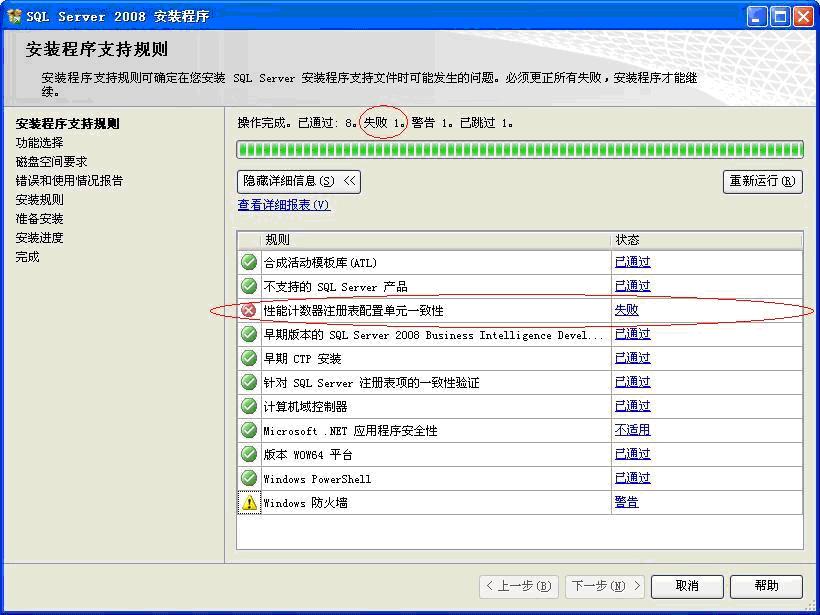Open the 查看详细报表(V) link
820x615 pixels.
click(284, 205)
